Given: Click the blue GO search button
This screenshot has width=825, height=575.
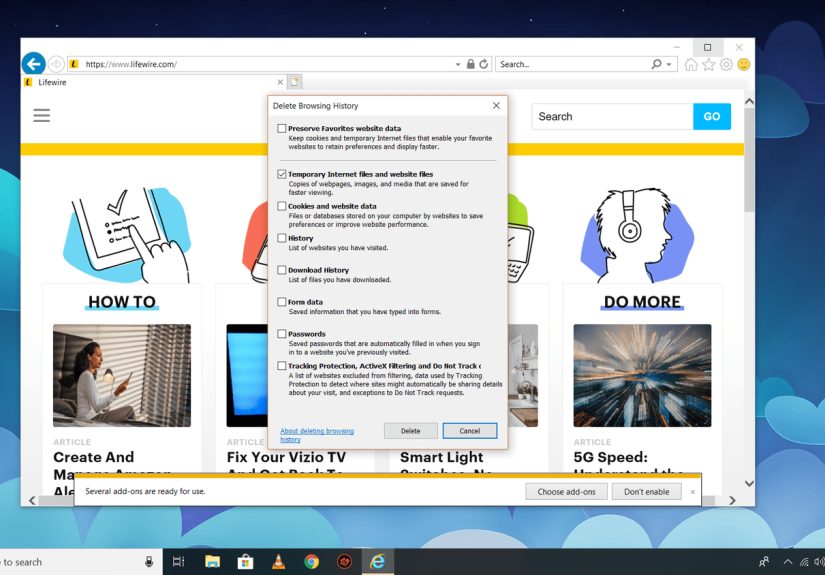Looking at the screenshot, I should pos(712,116).
